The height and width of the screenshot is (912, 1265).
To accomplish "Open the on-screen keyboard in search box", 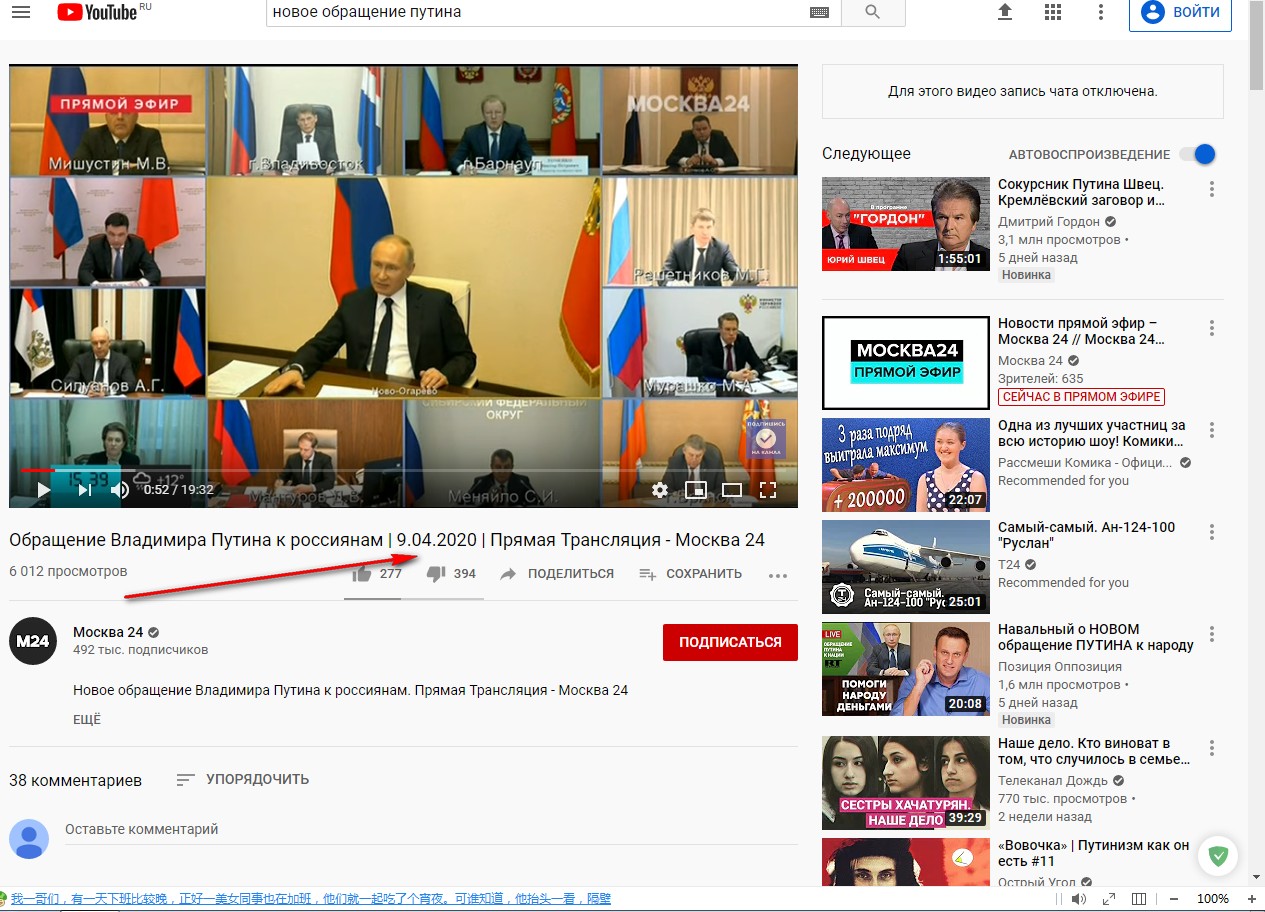I will (x=819, y=12).
